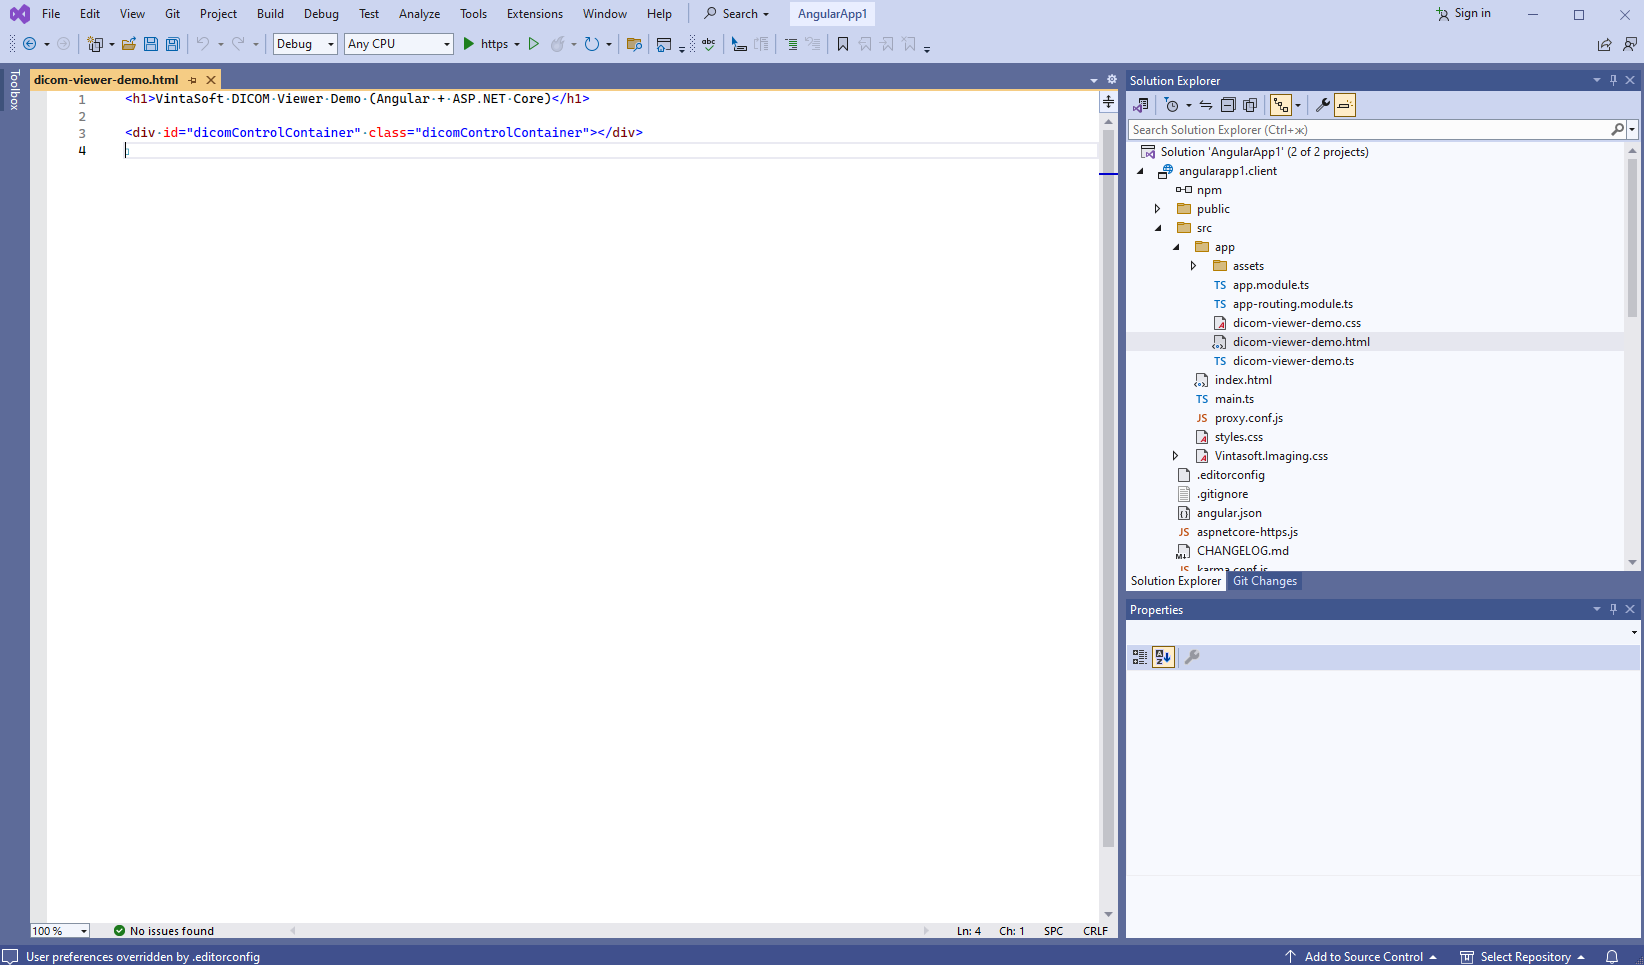1644x965 pixels.
Task: Open the Any CPU platform dropdown
Action: tap(398, 44)
